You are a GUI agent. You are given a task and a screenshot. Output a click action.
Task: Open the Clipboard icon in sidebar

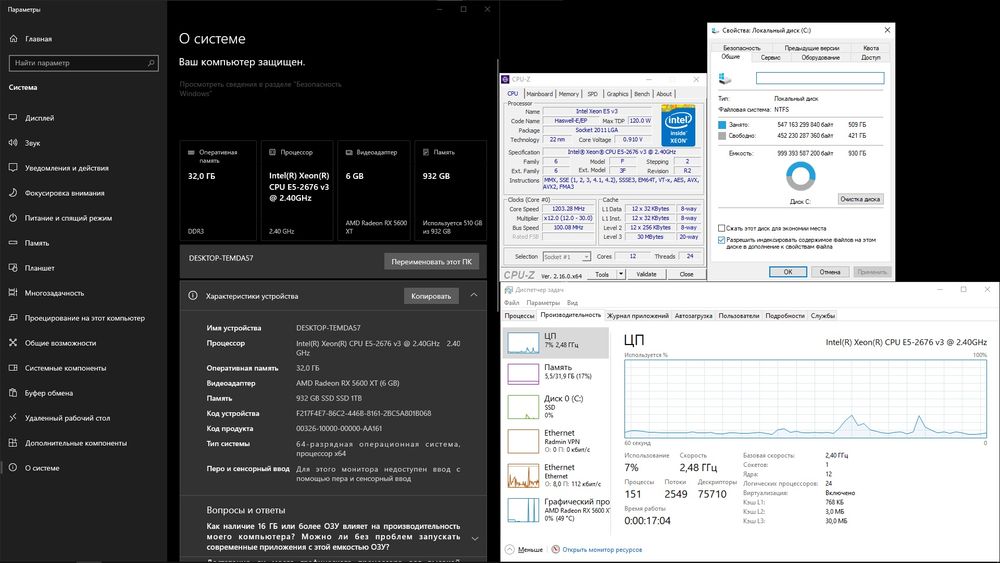tap(13, 393)
